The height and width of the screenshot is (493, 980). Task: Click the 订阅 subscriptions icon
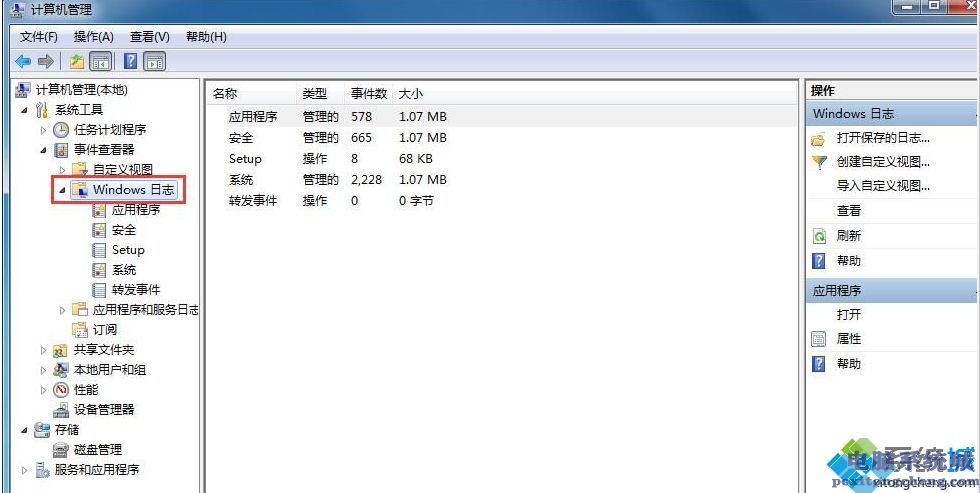point(79,329)
